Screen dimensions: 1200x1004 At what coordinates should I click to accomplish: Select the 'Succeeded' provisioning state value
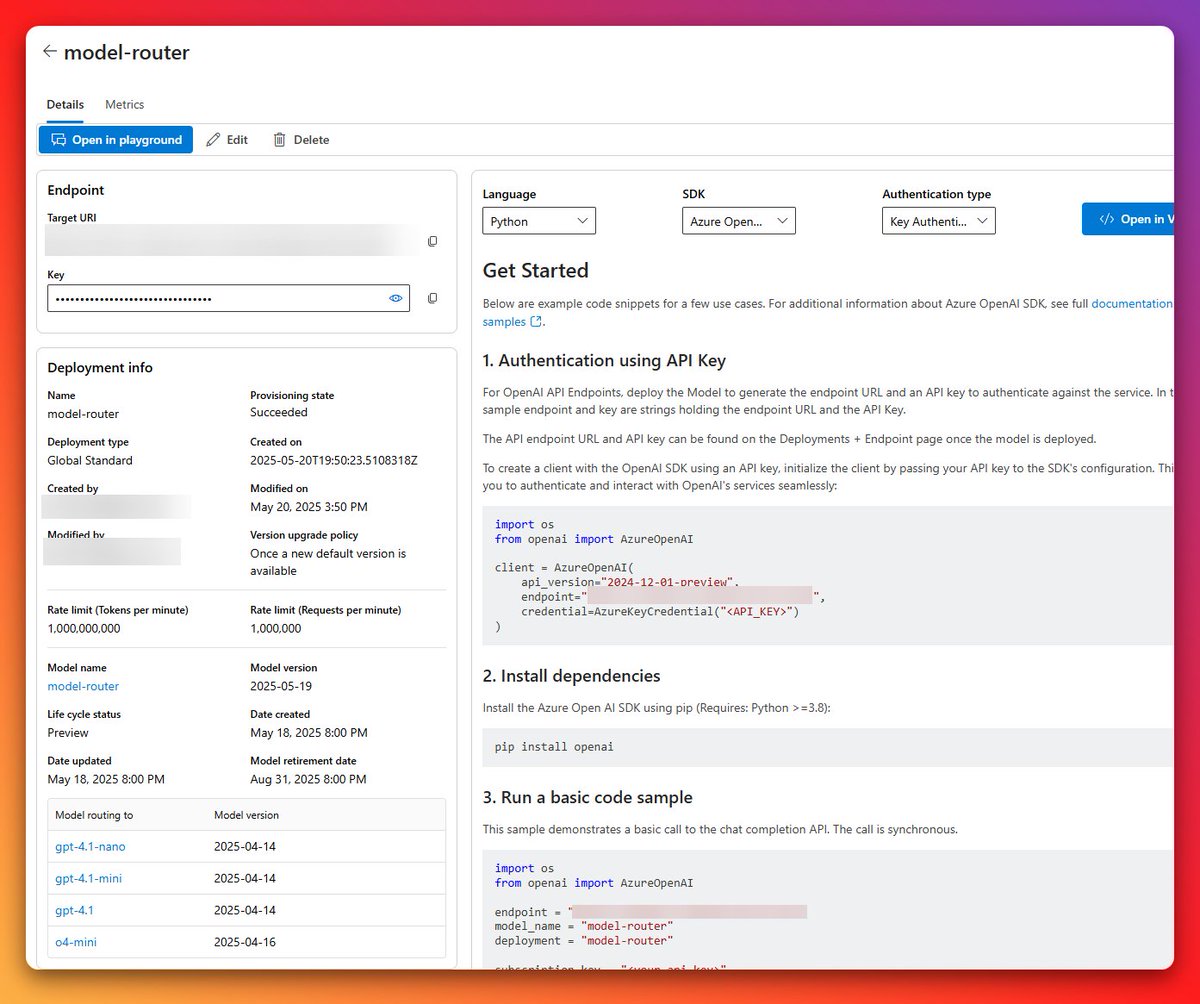pos(279,412)
